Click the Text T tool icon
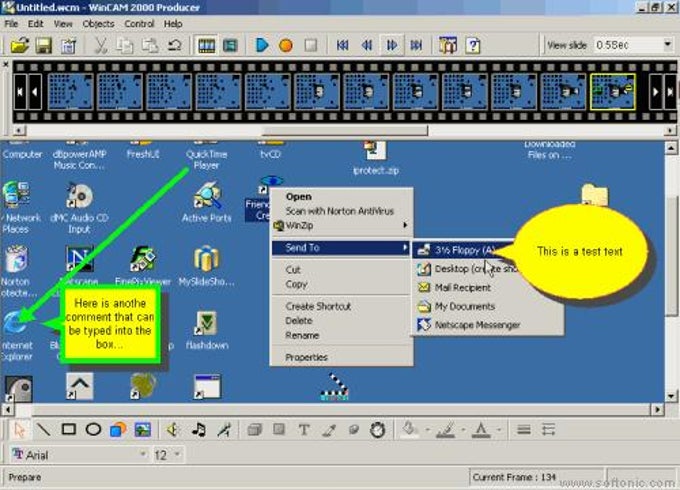Image resolution: width=680 pixels, height=490 pixels. click(x=304, y=430)
